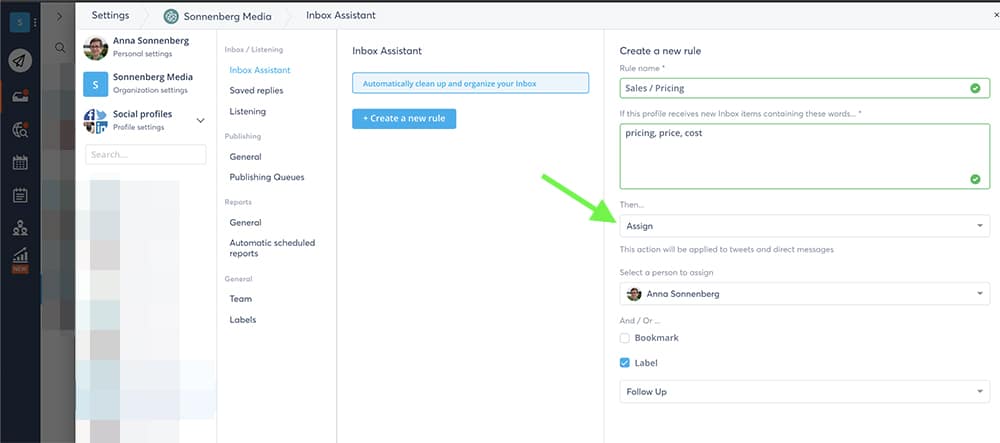Open the Publishing calendar icon
The width and height of the screenshot is (1000, 443).
(20, 162)
